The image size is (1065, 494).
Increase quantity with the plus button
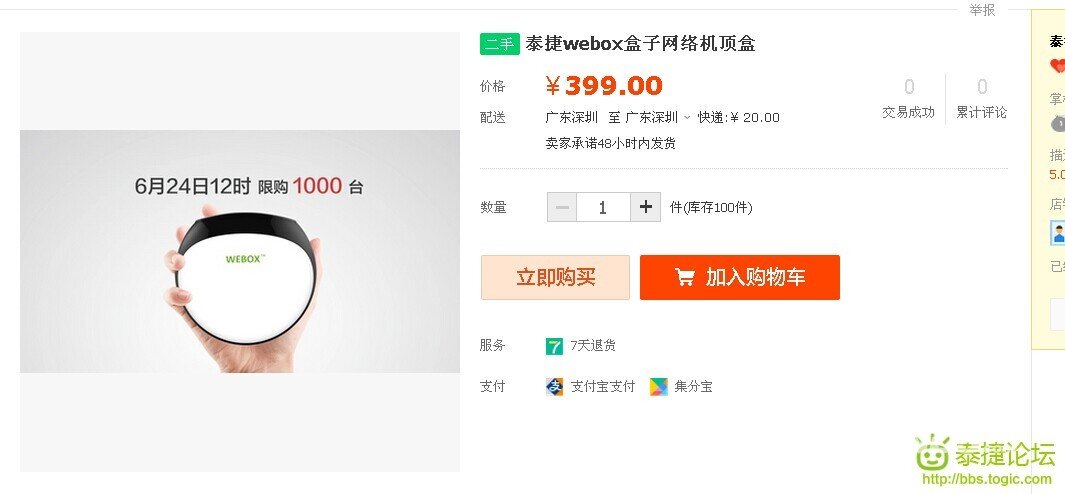point(645,207)
